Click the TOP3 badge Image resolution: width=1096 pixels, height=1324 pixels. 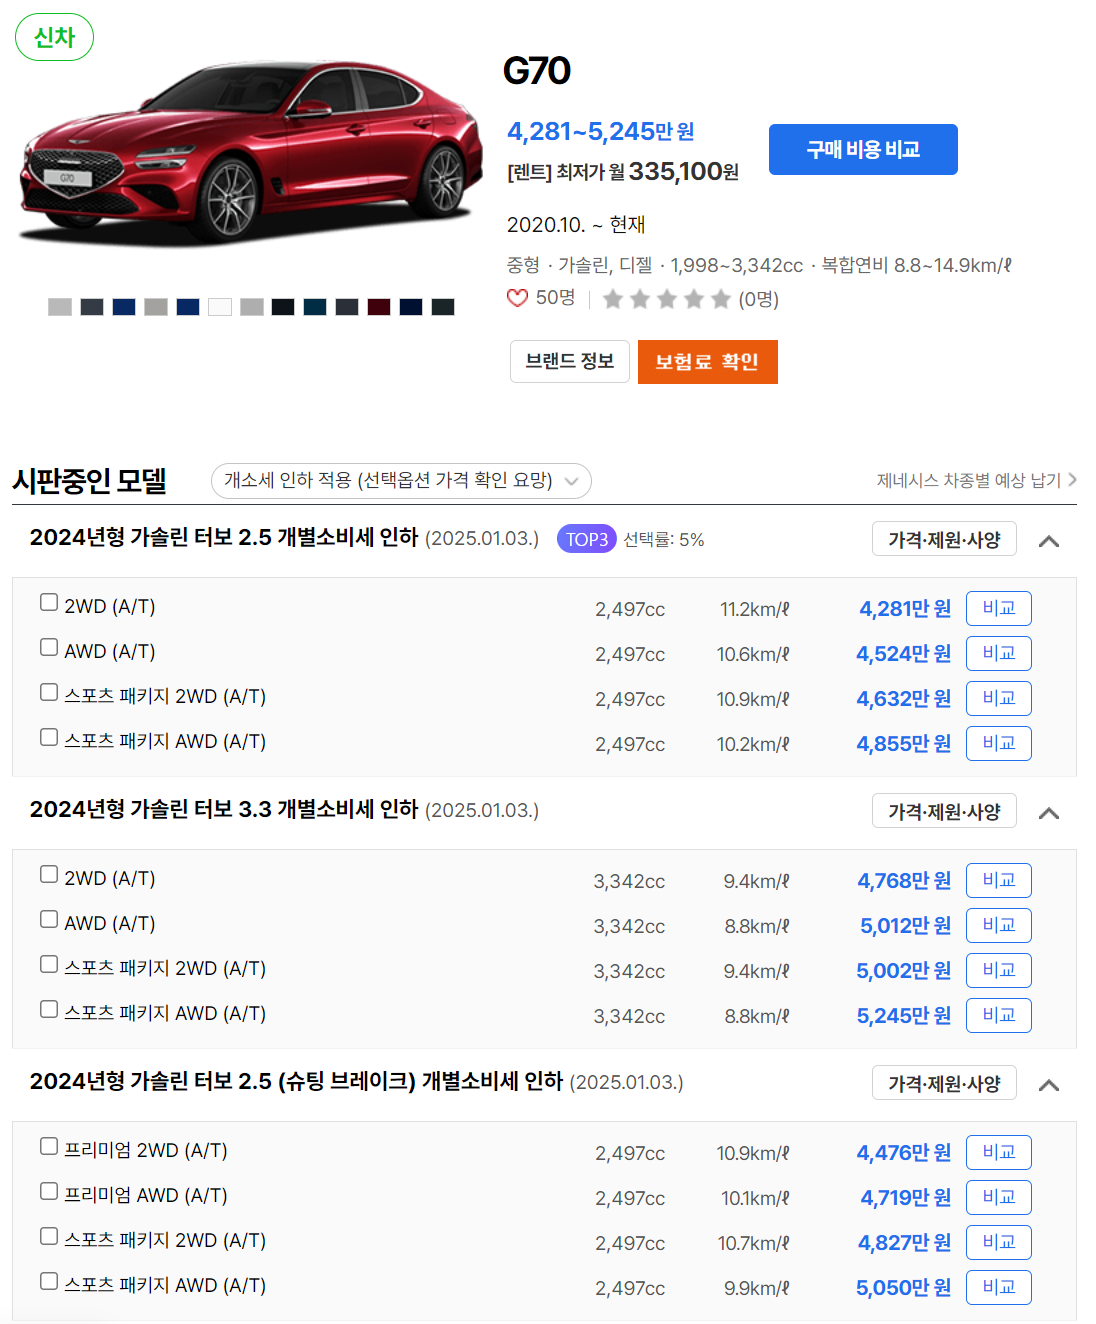587,539
